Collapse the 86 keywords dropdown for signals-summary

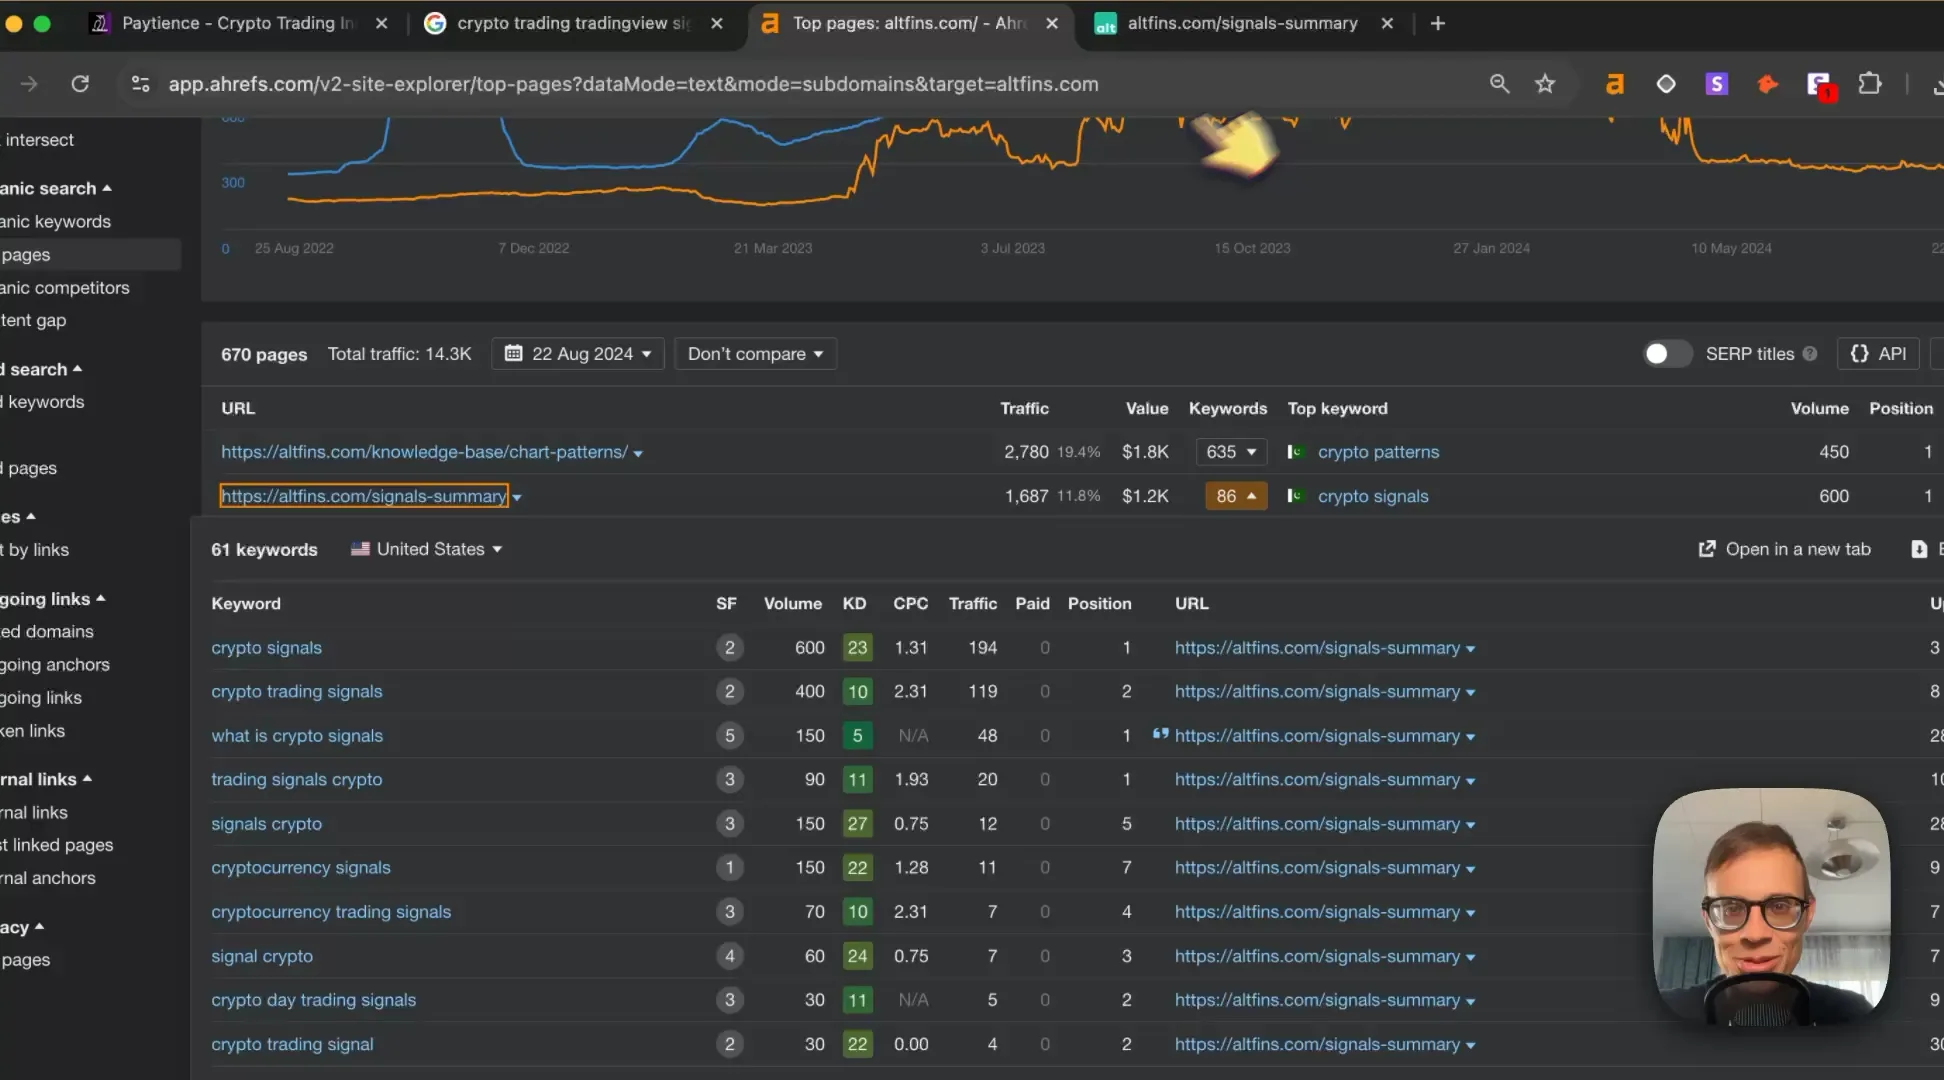click(x=1236, y=496)
